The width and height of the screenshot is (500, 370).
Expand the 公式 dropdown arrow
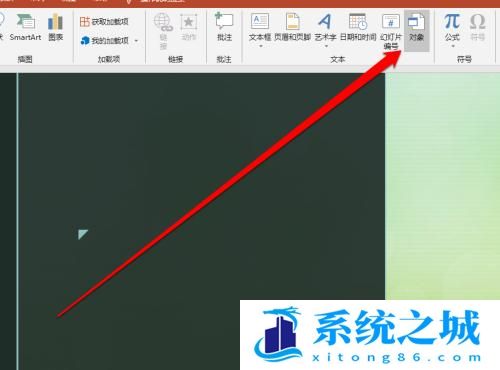tap(453, 46)
